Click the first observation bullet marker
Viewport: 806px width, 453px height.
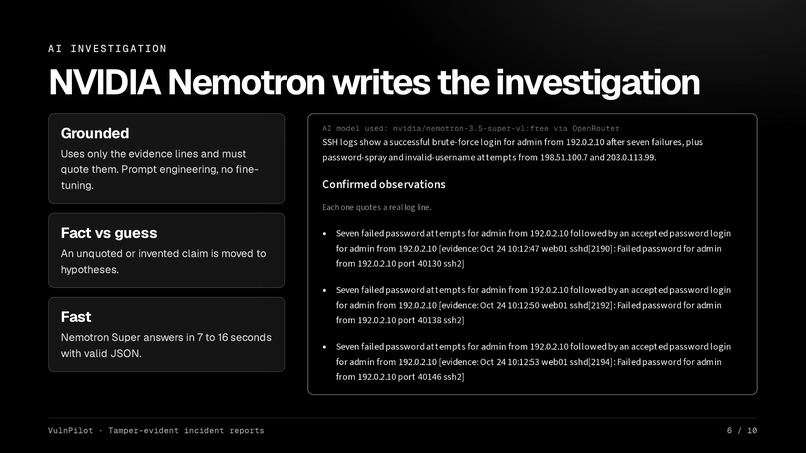coord(324,233)
